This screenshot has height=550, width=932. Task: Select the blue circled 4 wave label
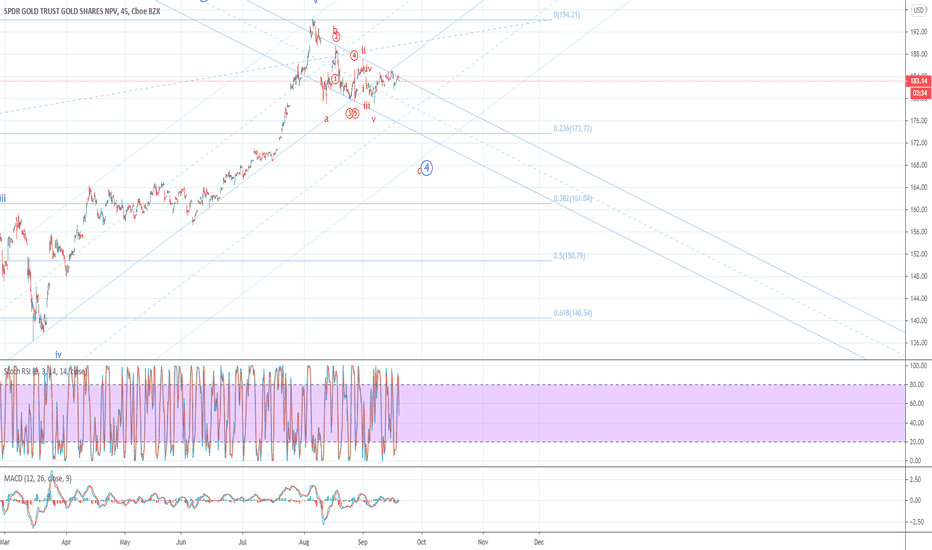[x=426, y=168]
